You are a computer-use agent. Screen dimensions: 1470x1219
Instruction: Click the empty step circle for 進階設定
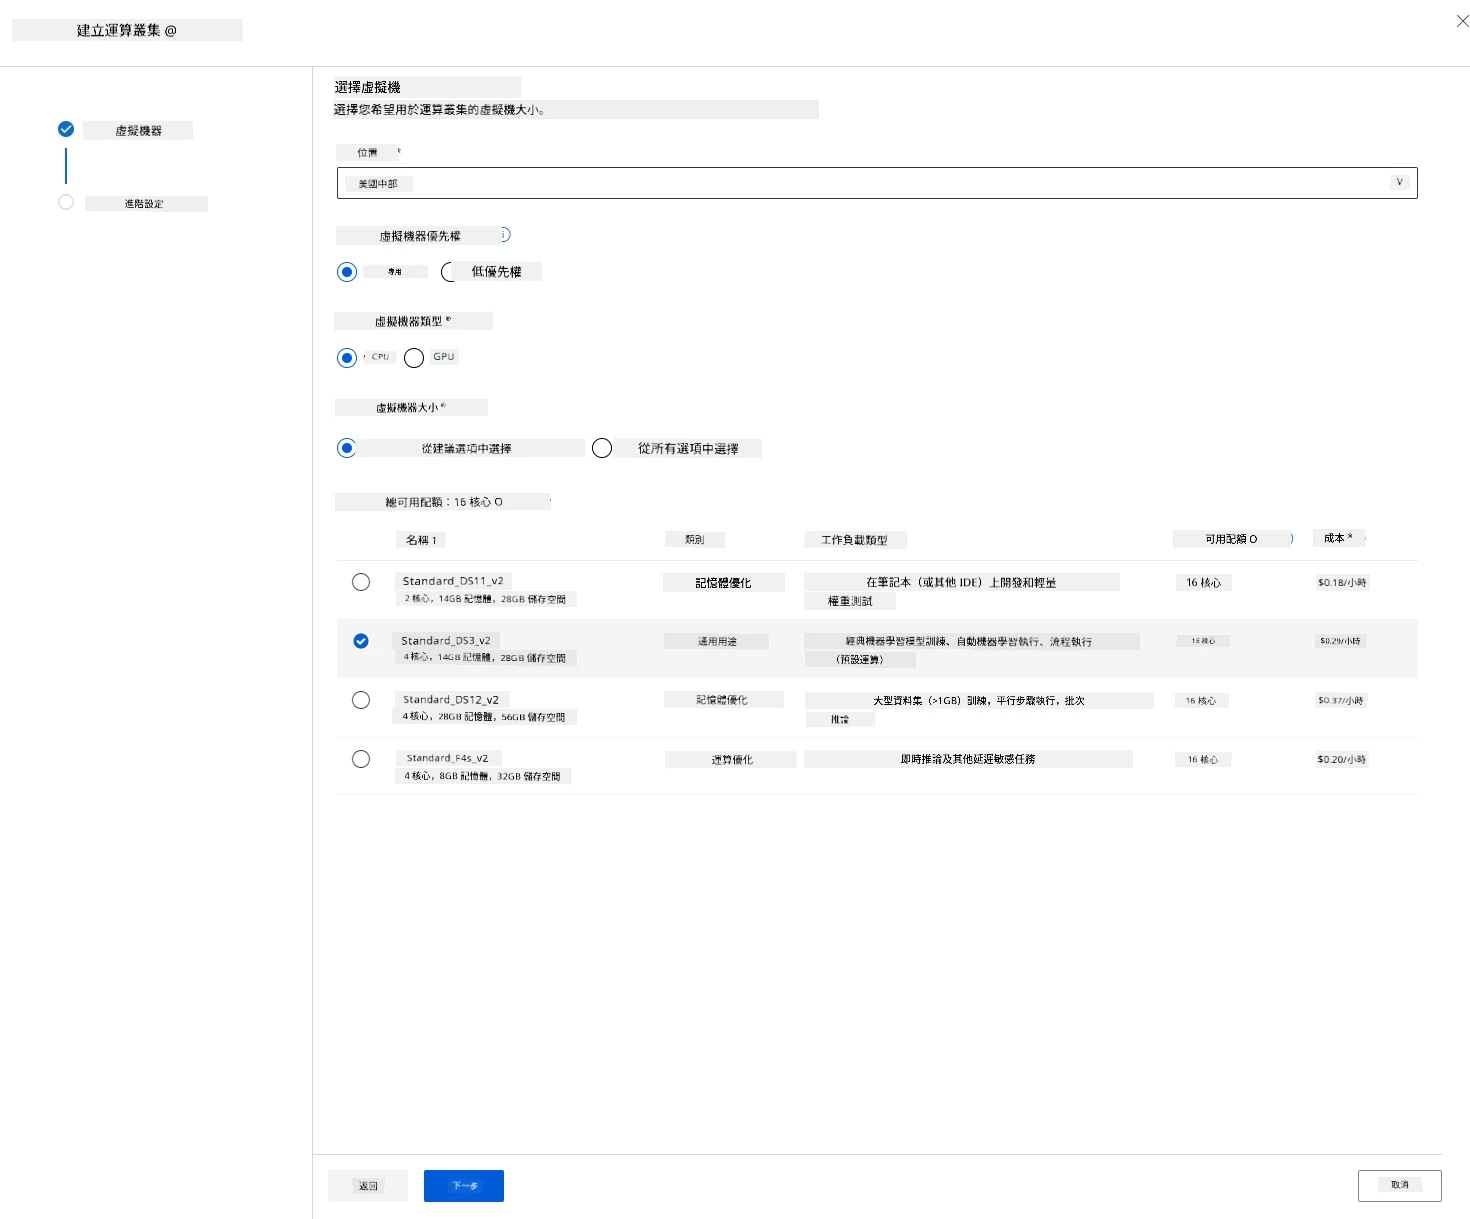point(66,202)
